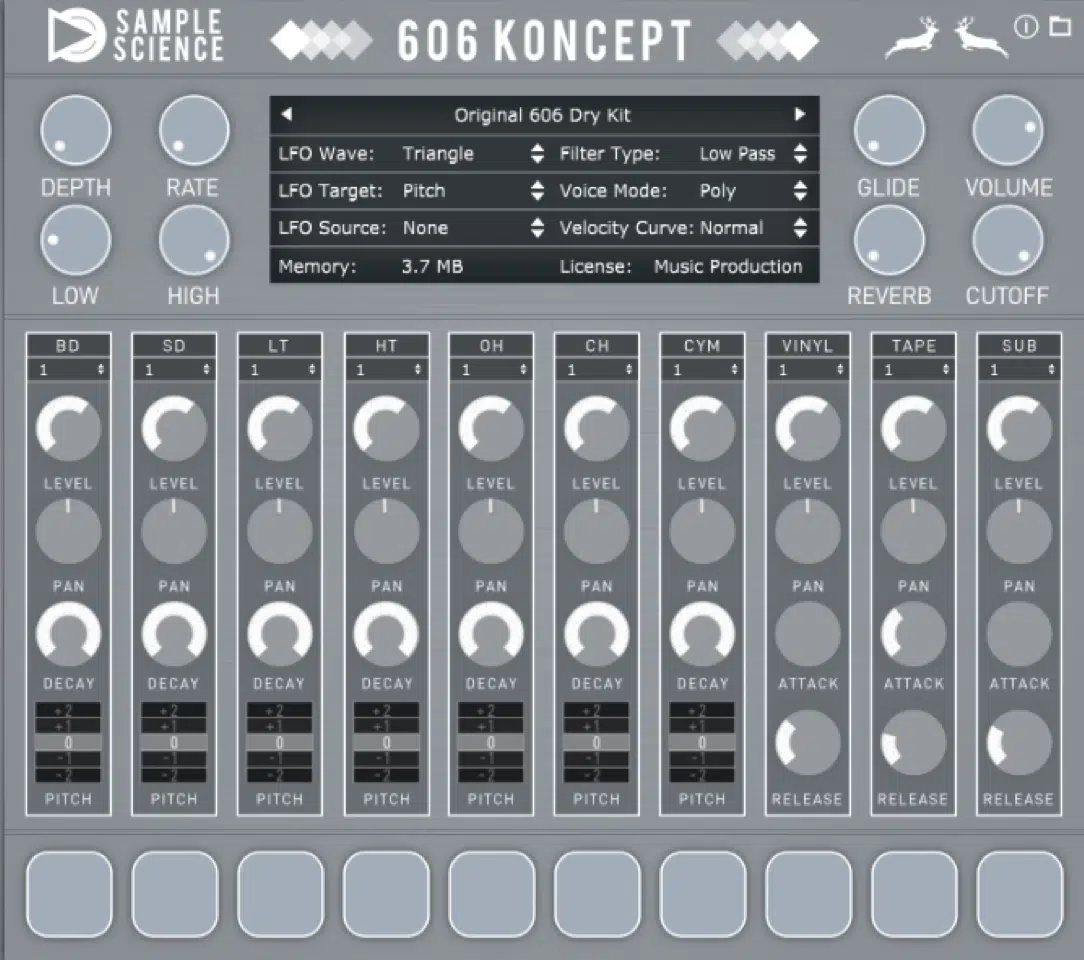Trigger the pad below the VINYL channel
Image resolution: width=1084 pixels, height=960 pixels.
click(x=809, y=894)
